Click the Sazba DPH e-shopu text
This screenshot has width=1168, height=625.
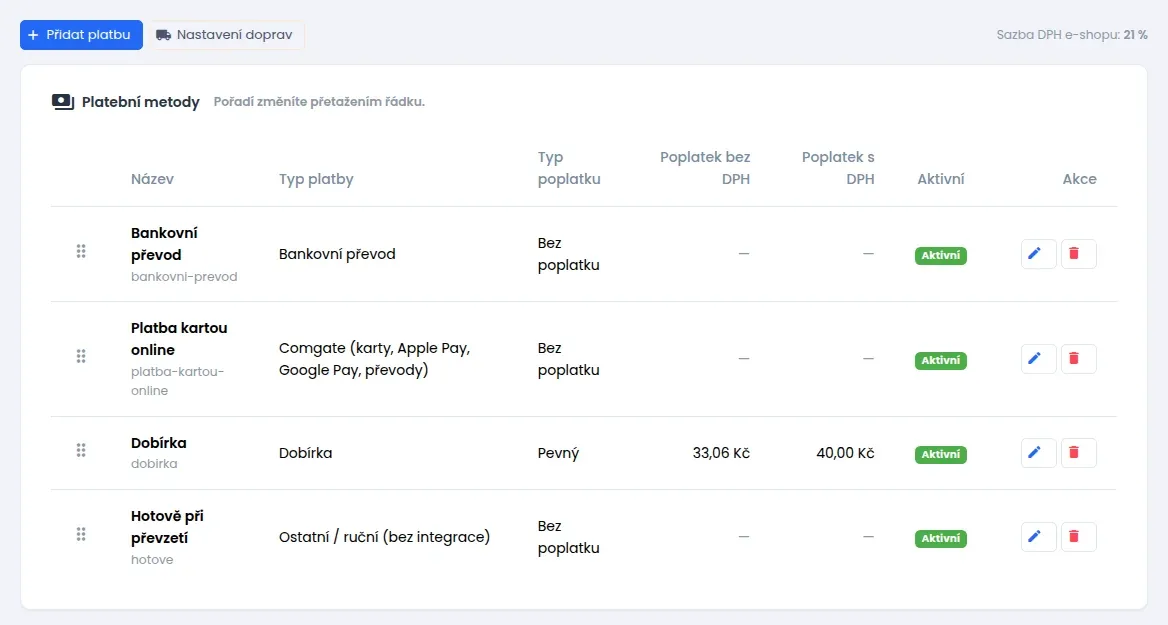click(1072, 35)
